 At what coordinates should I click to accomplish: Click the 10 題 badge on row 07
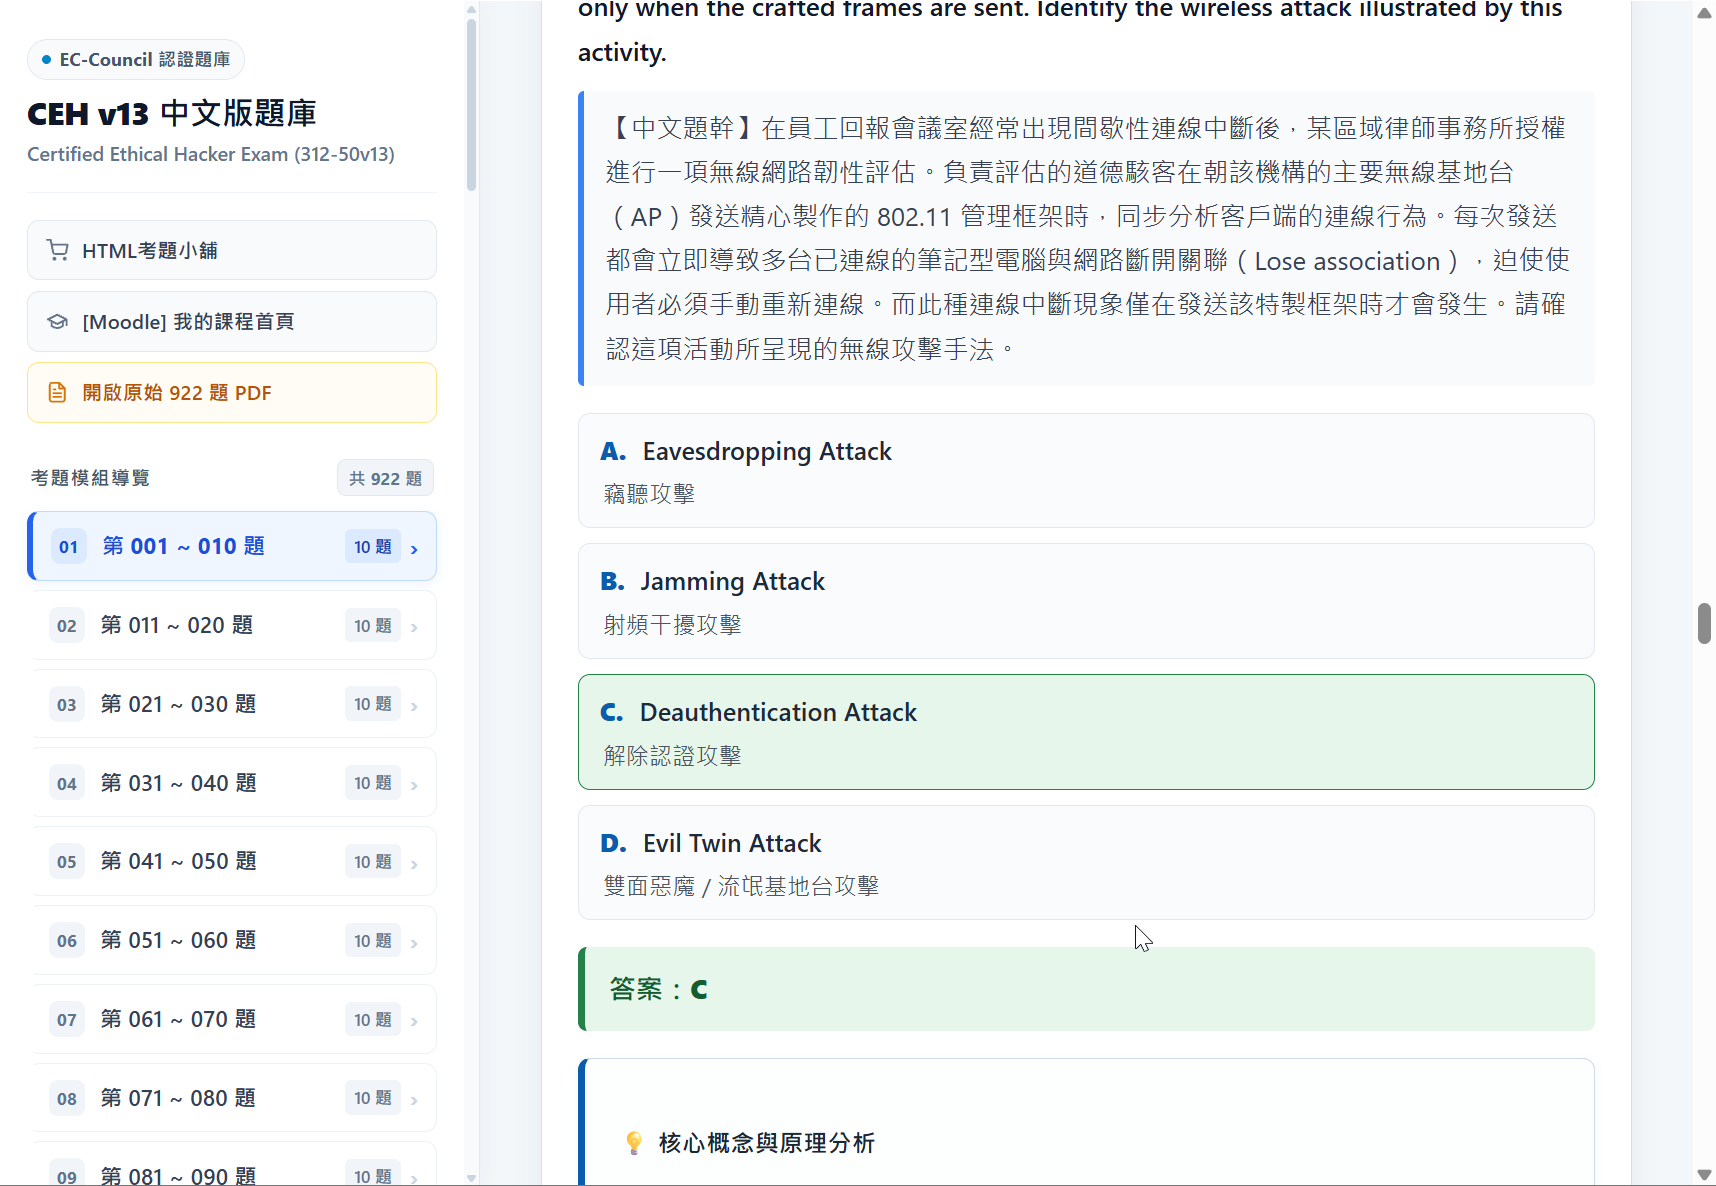[373, 1019]
